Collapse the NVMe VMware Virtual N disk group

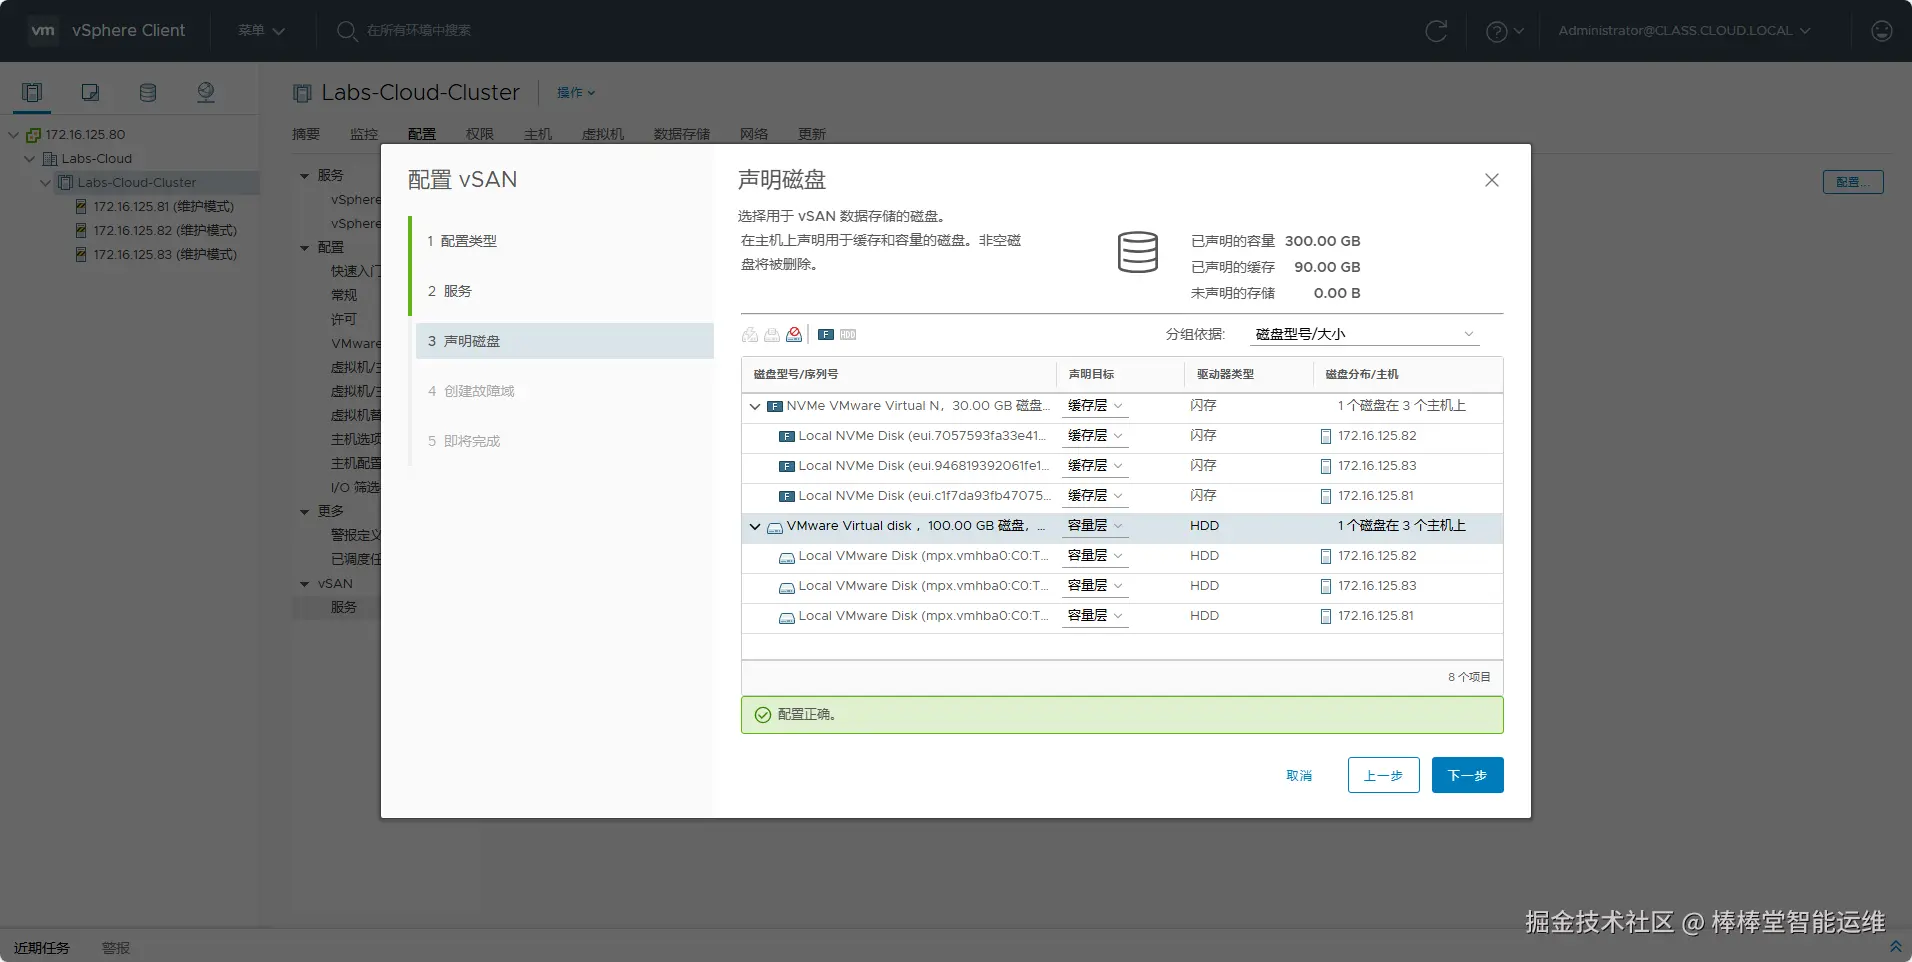point(755,406)
